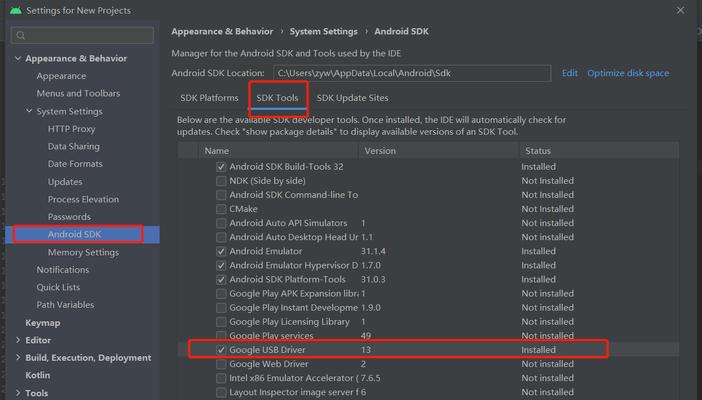Switch to the SDK Update Sites tab

[352, 98]
